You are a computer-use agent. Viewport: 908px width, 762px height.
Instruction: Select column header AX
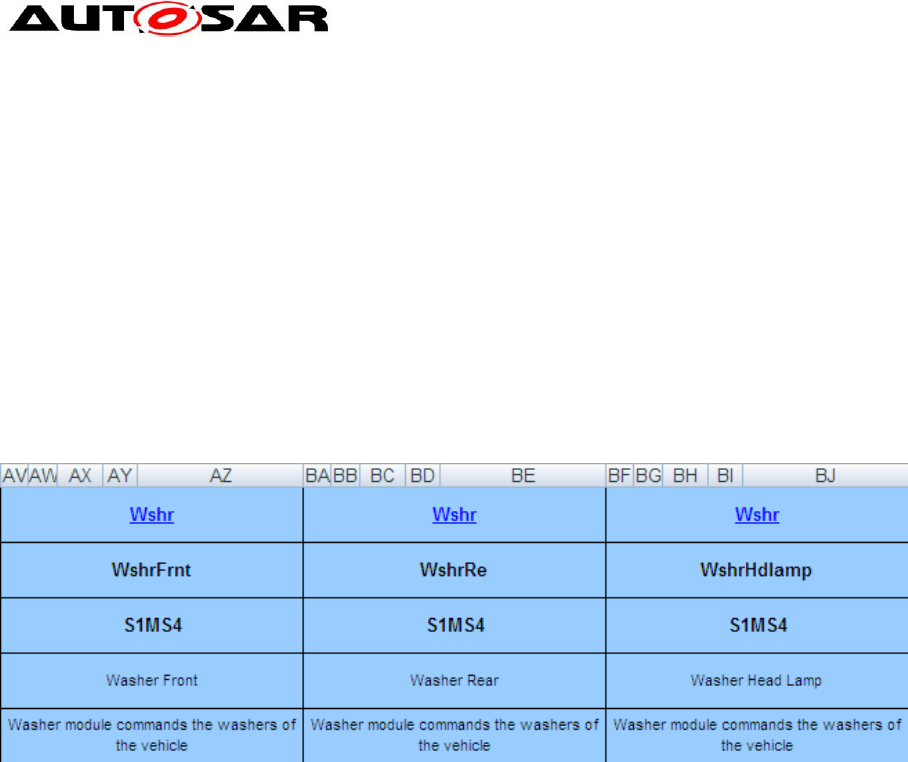tap(80, 475)
